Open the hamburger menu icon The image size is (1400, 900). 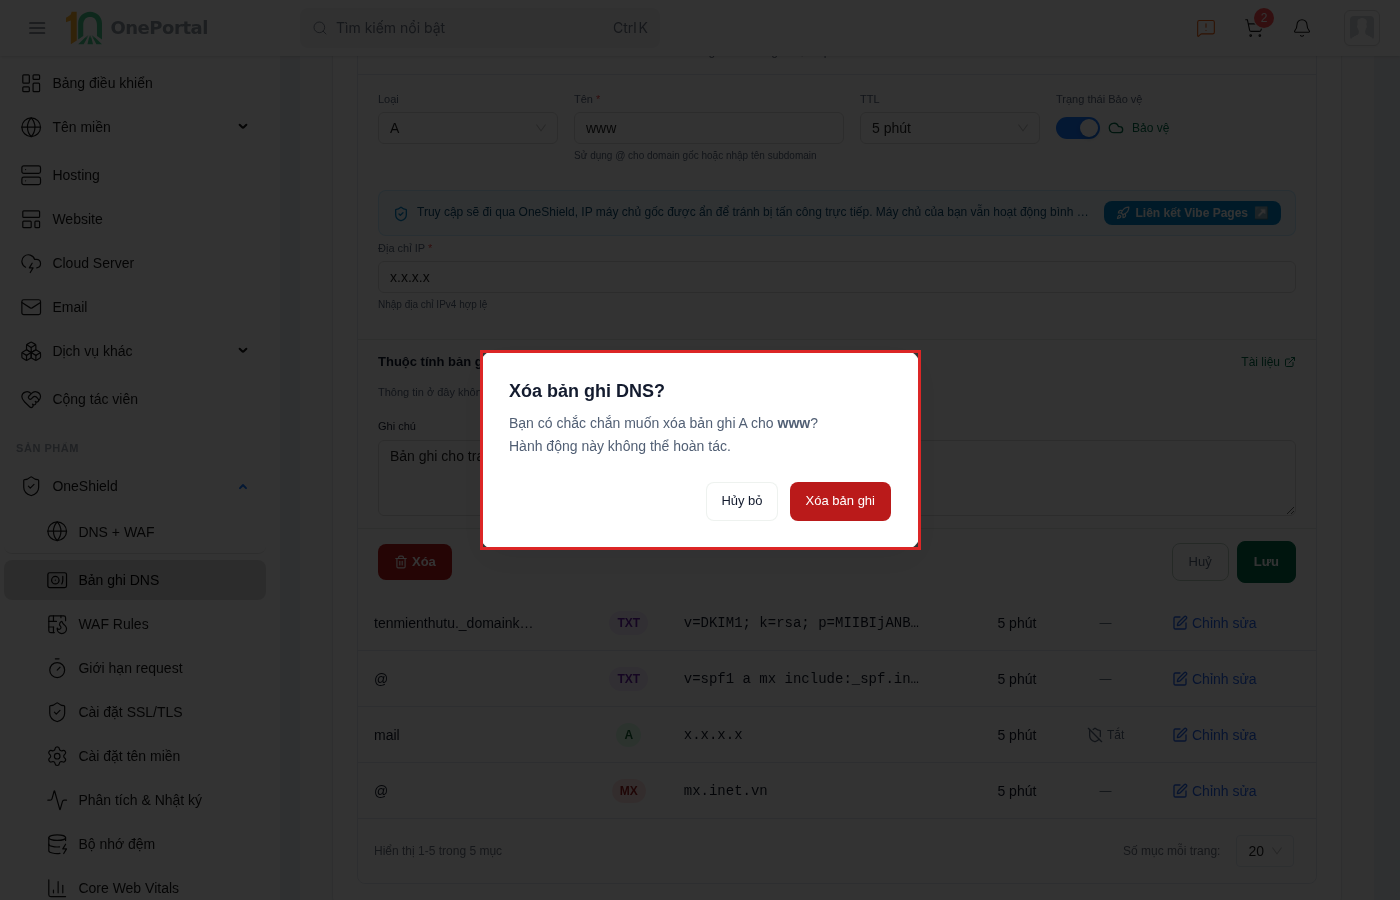tap(37, 28)
